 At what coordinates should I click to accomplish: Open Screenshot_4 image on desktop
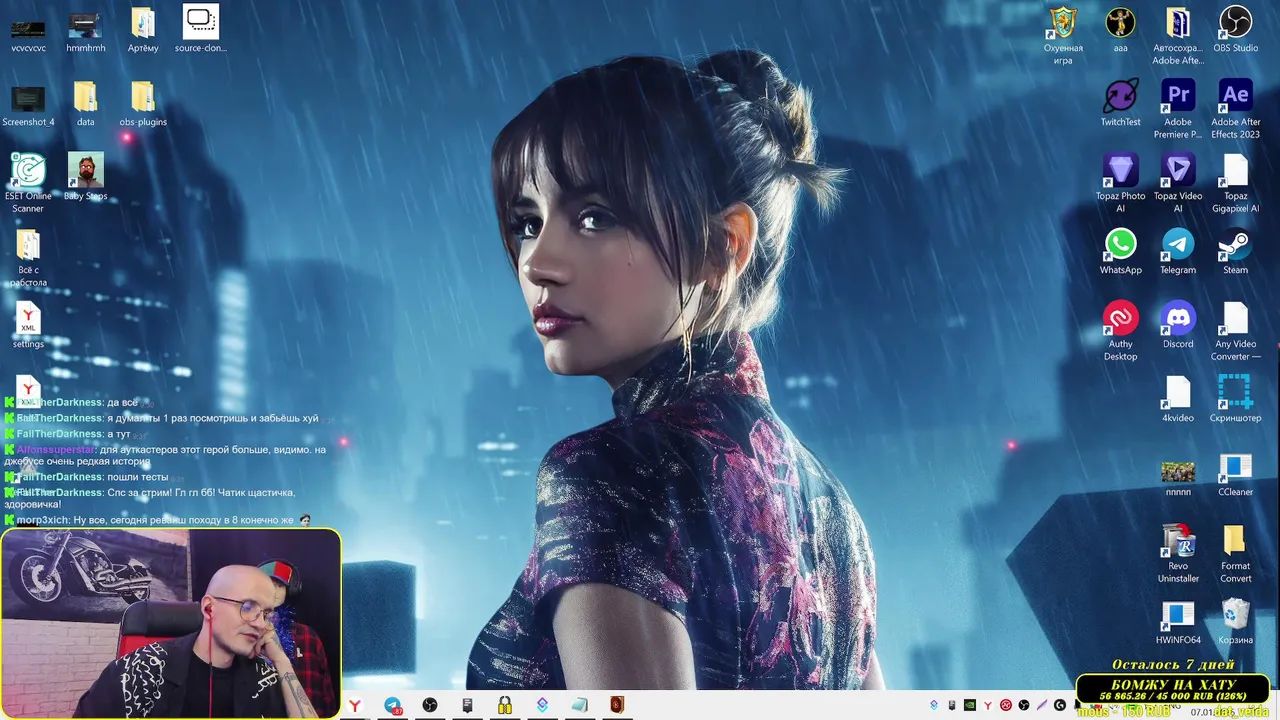tap(28, 105)
